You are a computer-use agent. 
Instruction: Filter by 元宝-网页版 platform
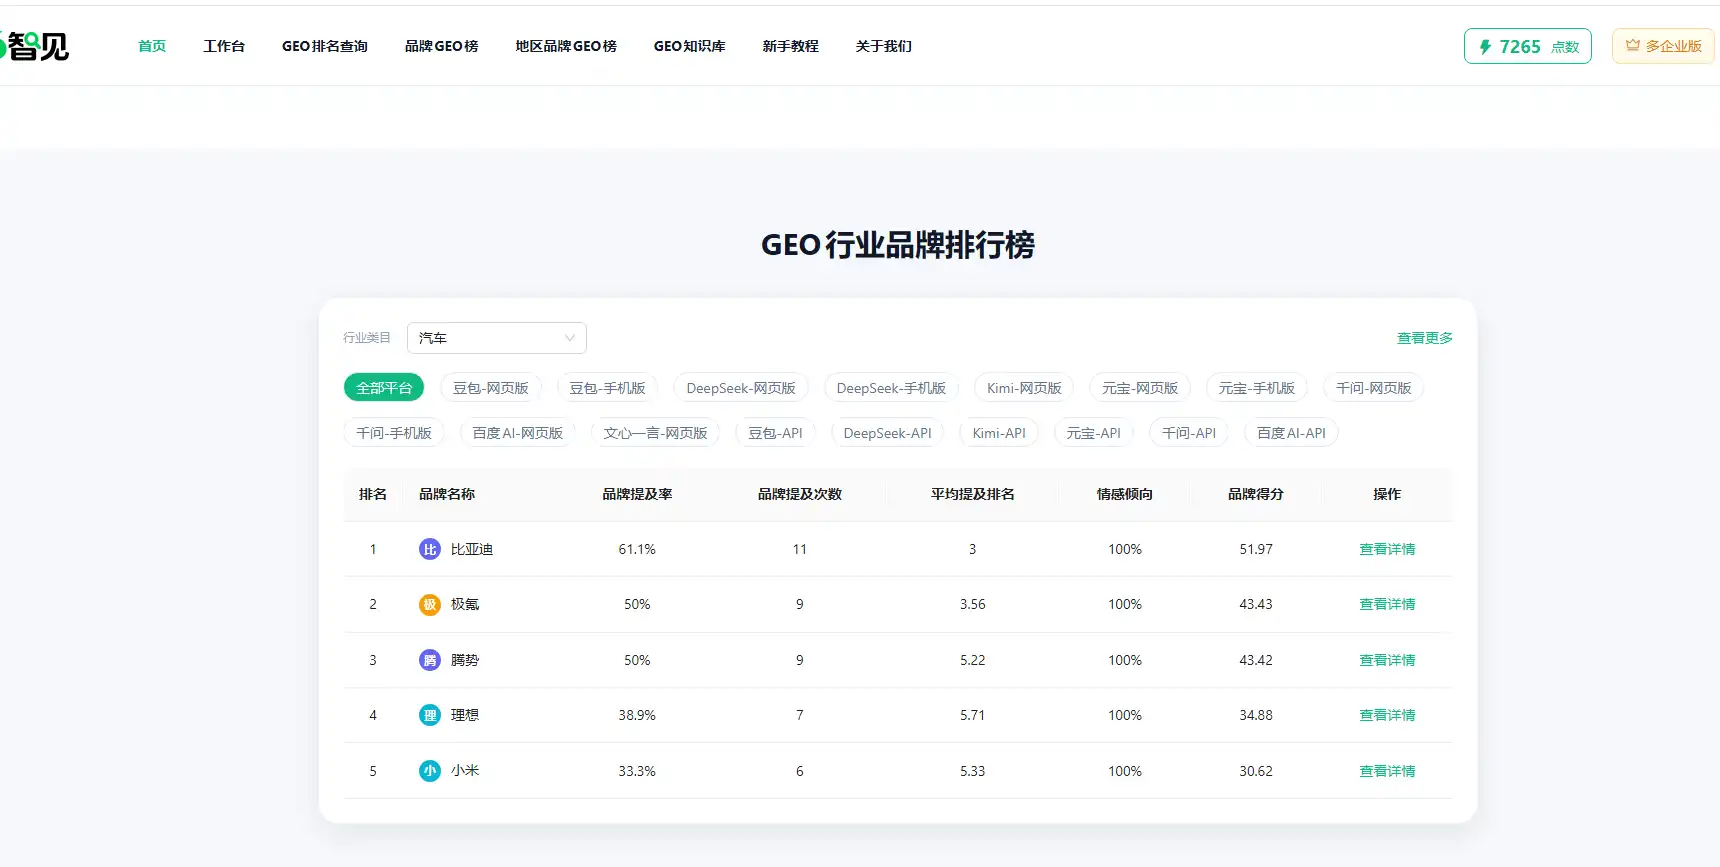(x=1140, y=388)
